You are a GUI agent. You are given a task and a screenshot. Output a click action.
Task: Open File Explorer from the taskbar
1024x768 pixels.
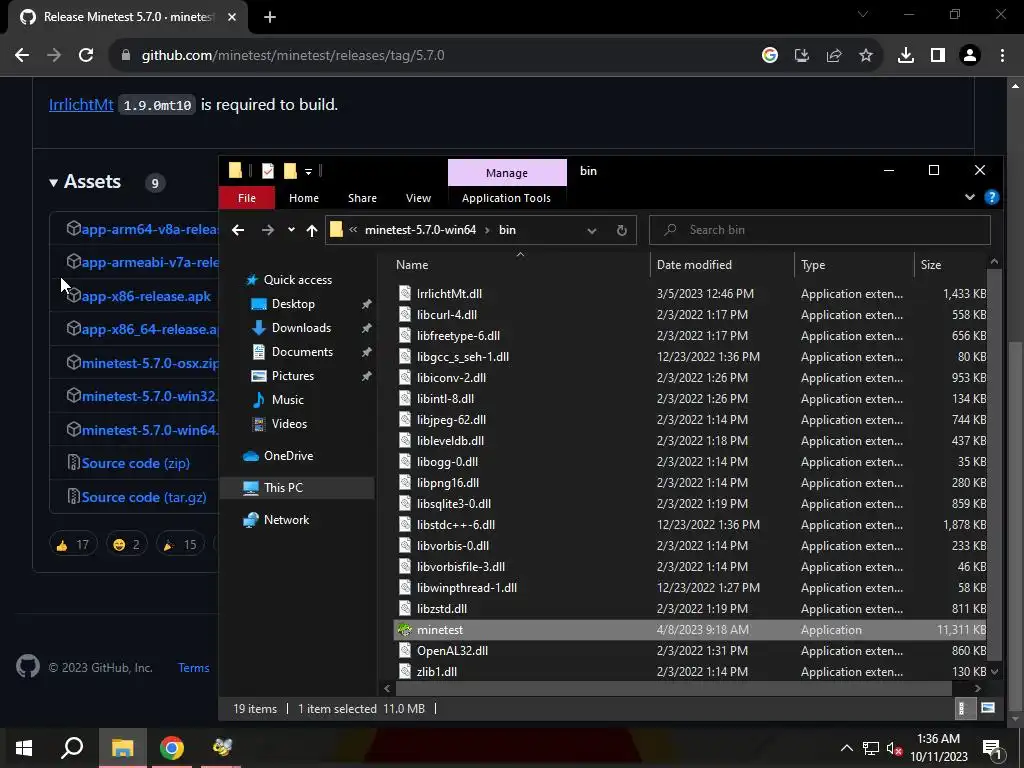tap(122, 748)
